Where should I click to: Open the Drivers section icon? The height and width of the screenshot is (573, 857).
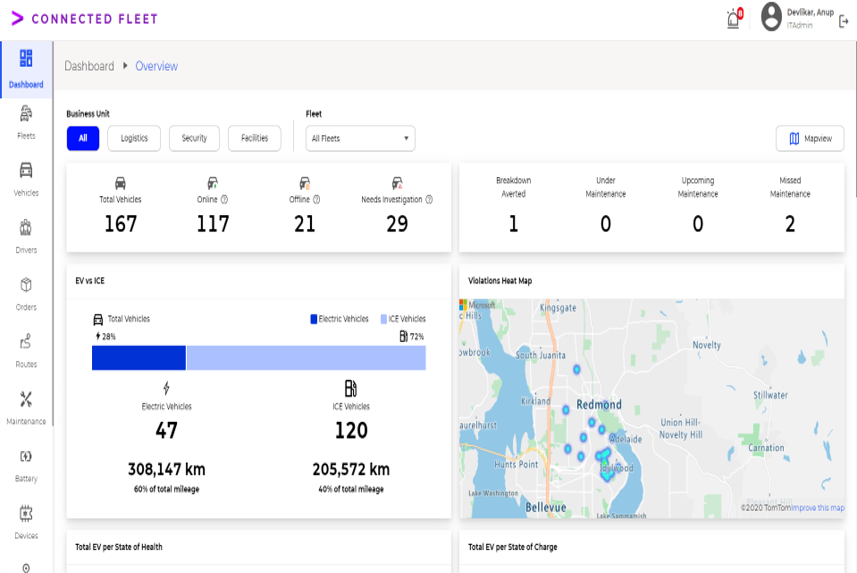pyautogui.click(x=26, y=227)
